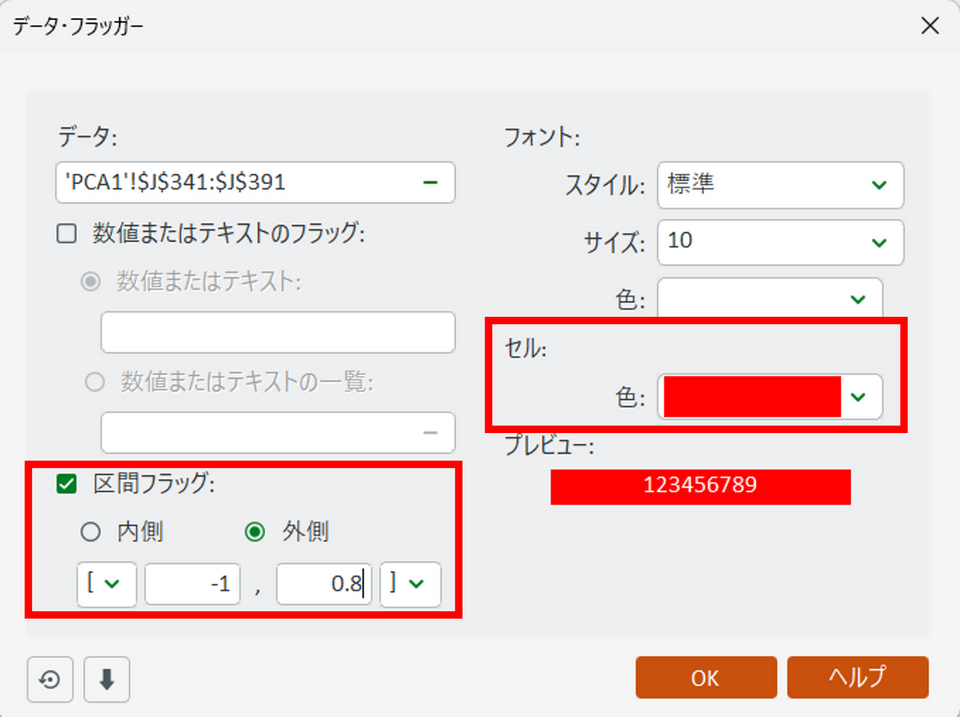Open the right bracket type dropdown
Image resolution: width=960 pixels, height=717 pixels.
(x=410, y=585)
